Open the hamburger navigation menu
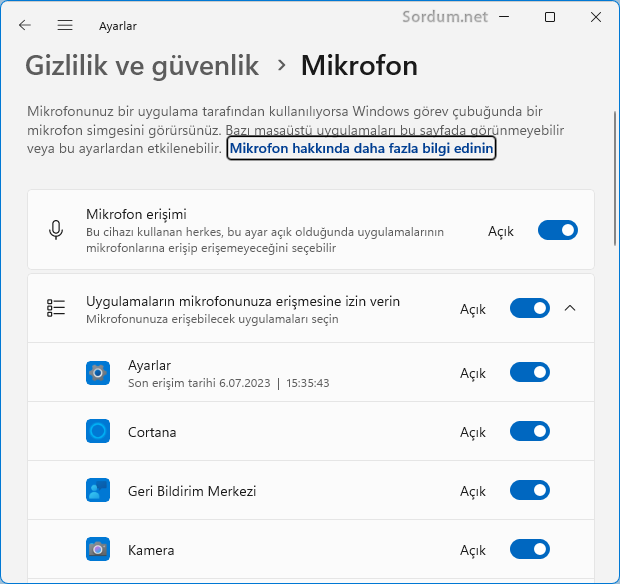The height and width of the screenshot is (584, 620). tap(65, 25)
